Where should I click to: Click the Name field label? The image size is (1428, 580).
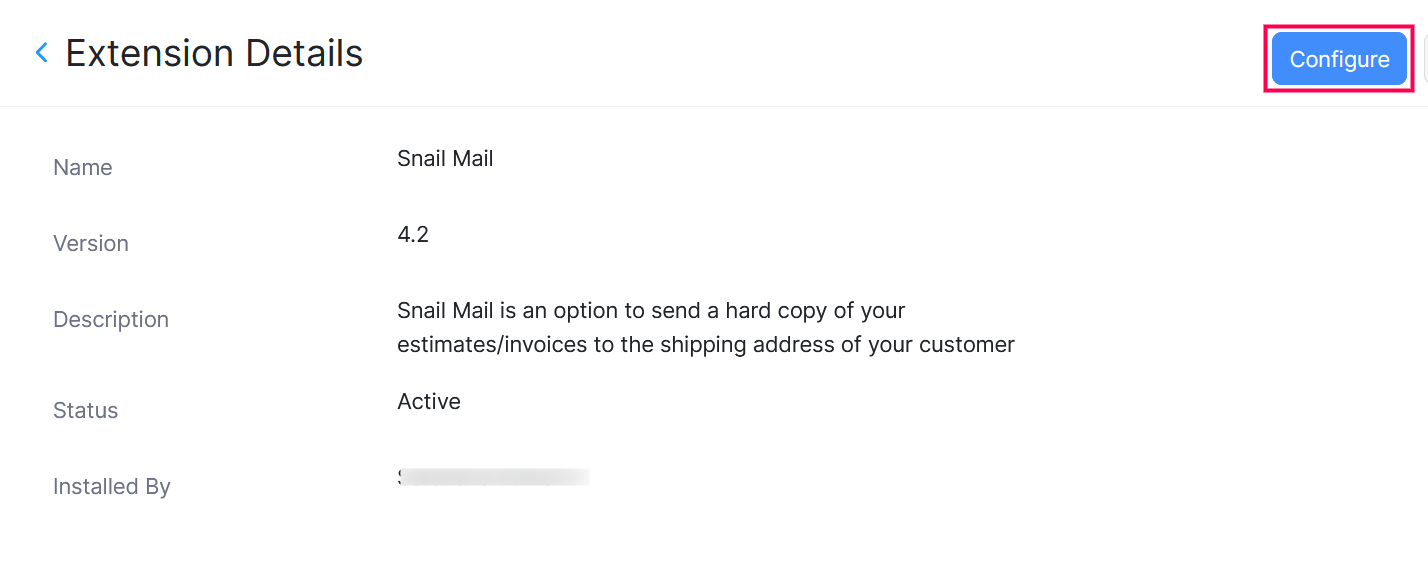[83, 168]
